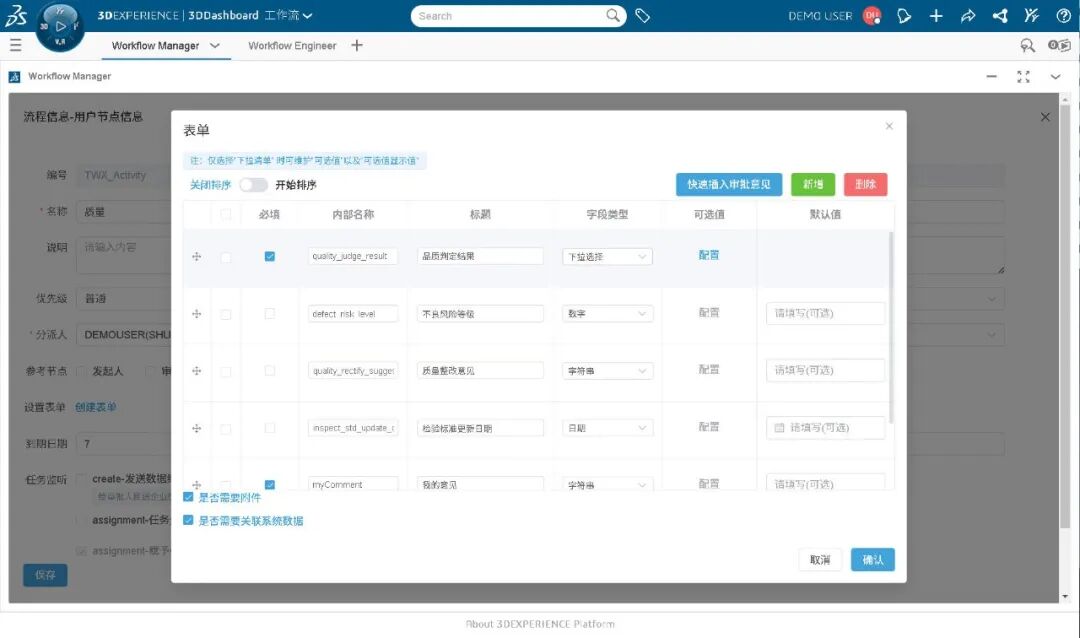Click the search magnifier icon
1080x638 pixels.
click(612, 15)
